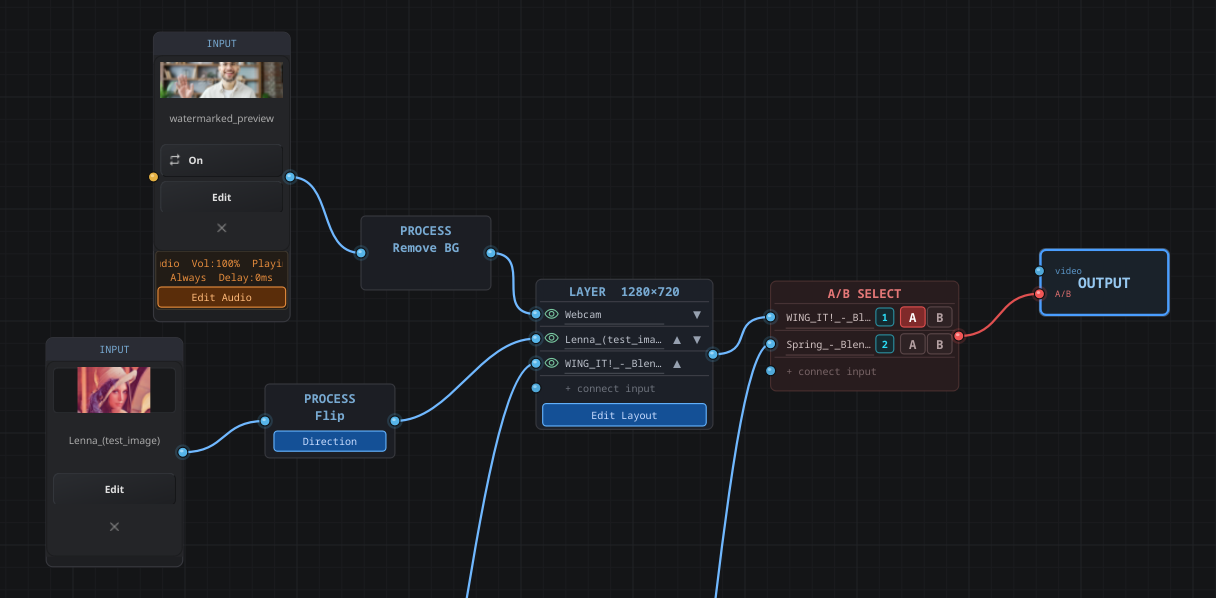Click the orange audio port on watermarked_preview
The width and height of the screenshot is (1216, 598).
pos(153,177)
